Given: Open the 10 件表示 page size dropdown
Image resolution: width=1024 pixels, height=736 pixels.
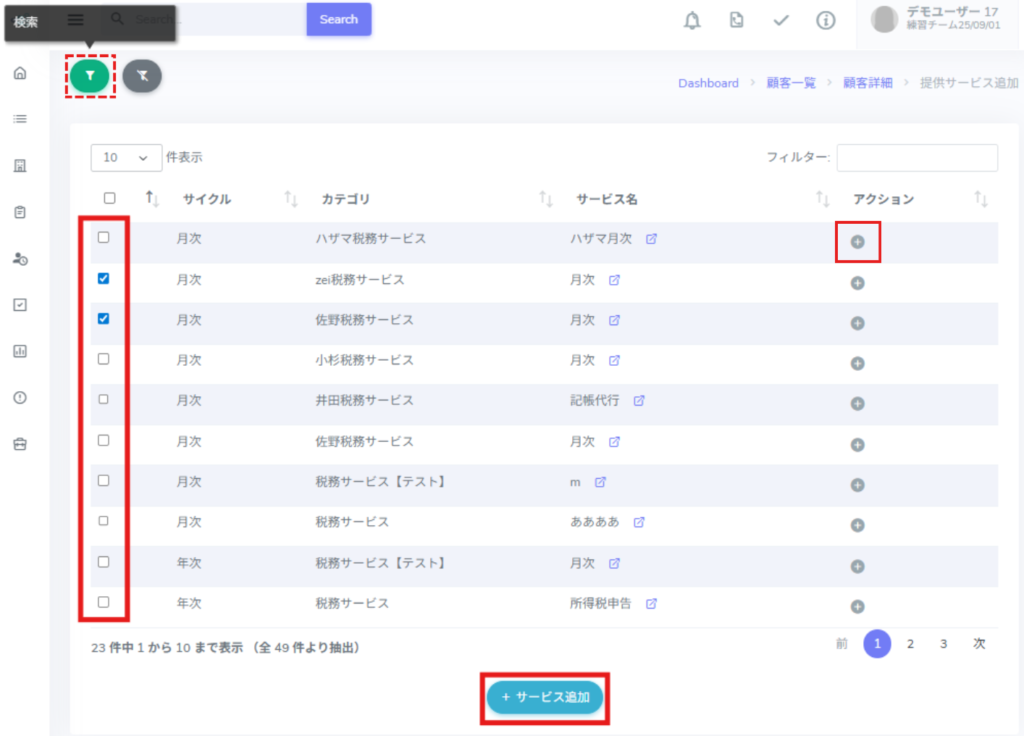Looking at the screenshot, I should coord(126,158).
